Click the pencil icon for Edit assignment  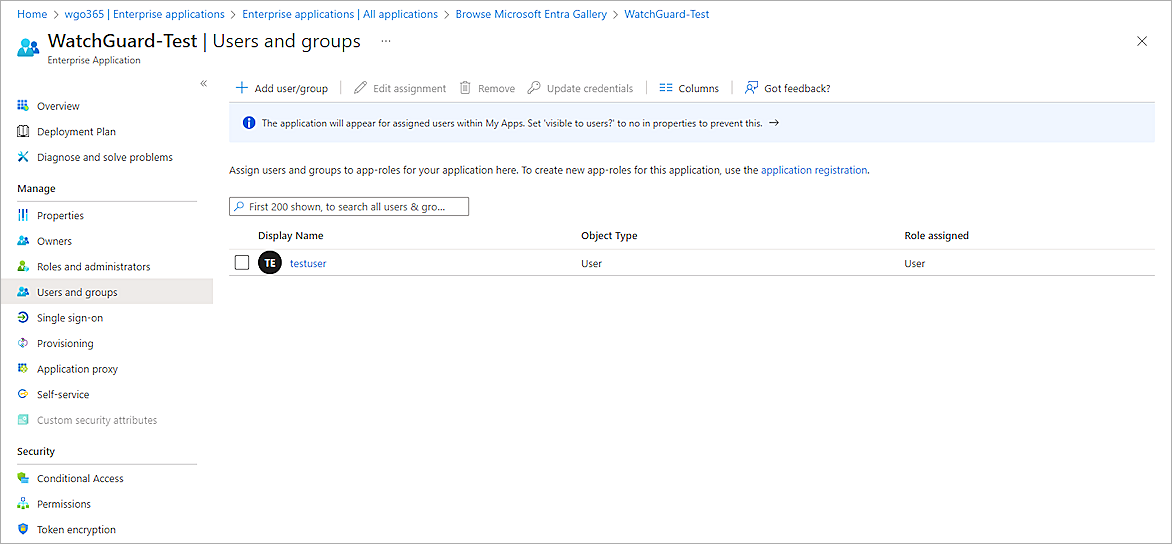tap(360, 87)
